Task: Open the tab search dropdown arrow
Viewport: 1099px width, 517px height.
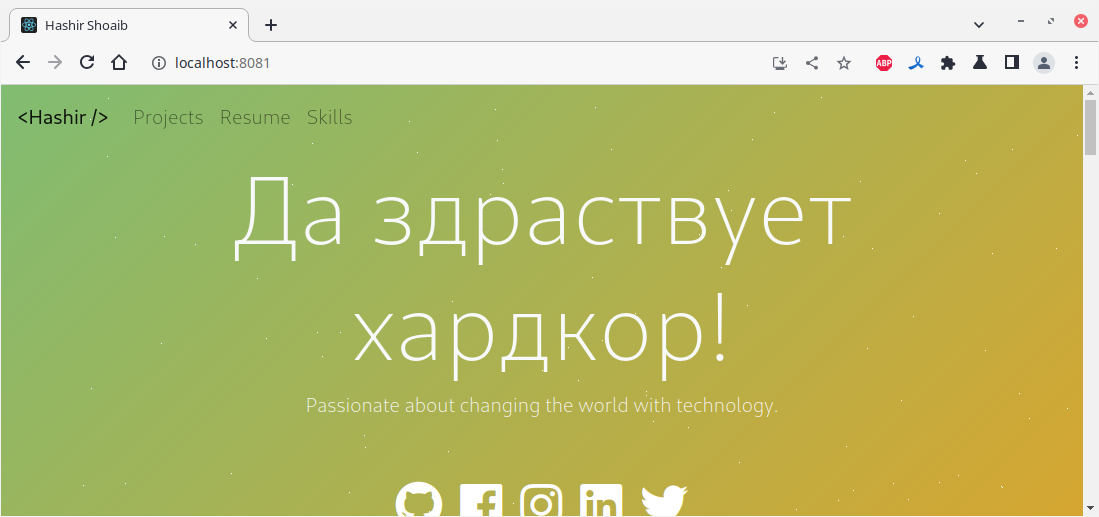Action: 979,25
